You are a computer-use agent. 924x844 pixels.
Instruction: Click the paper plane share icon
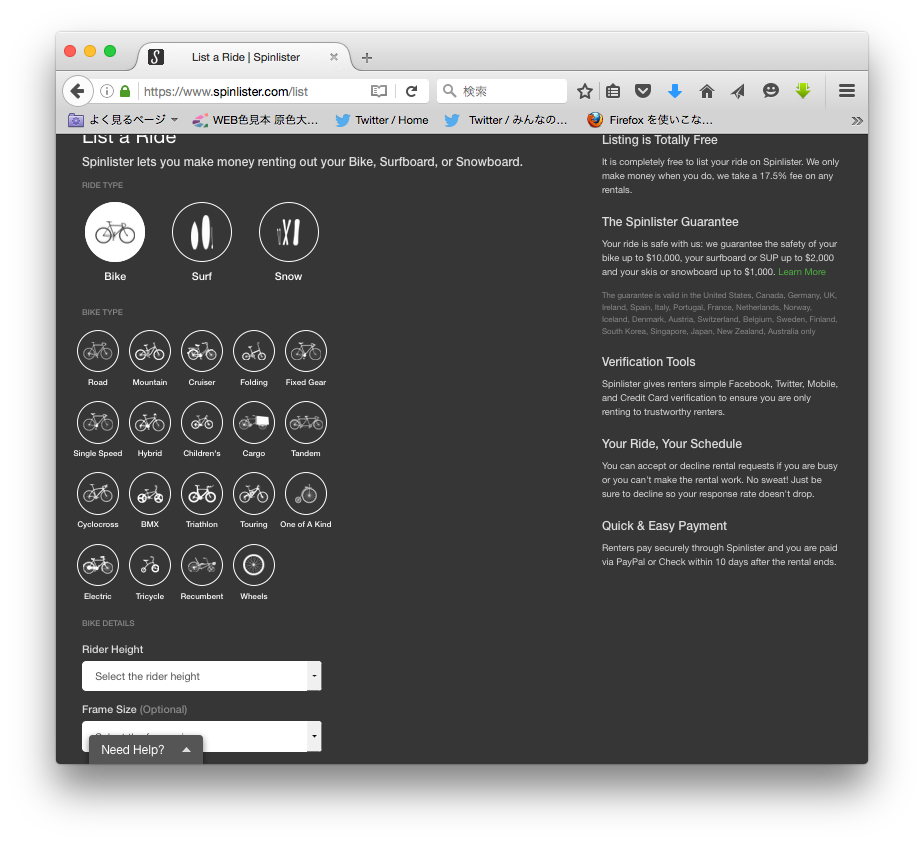point(738,91)
